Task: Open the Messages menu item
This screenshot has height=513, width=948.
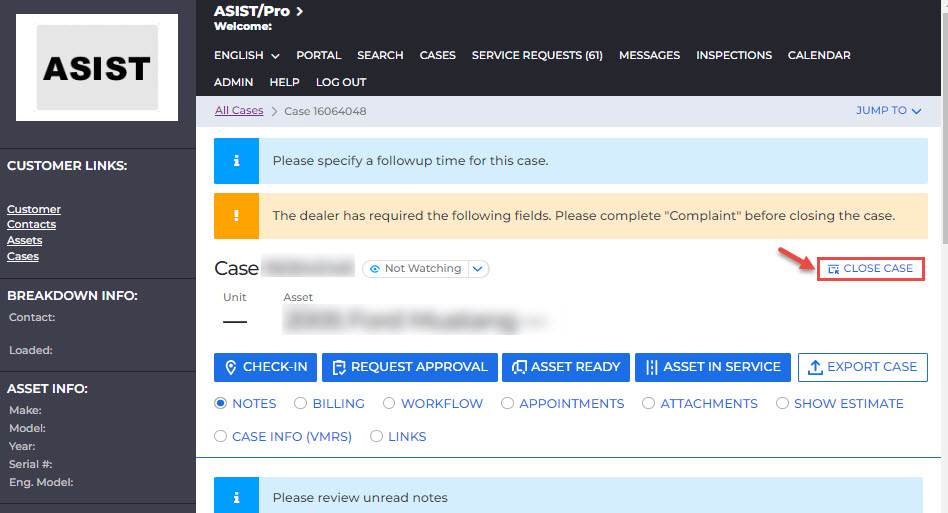Action: pyautogui.click(x=649, y=55)
